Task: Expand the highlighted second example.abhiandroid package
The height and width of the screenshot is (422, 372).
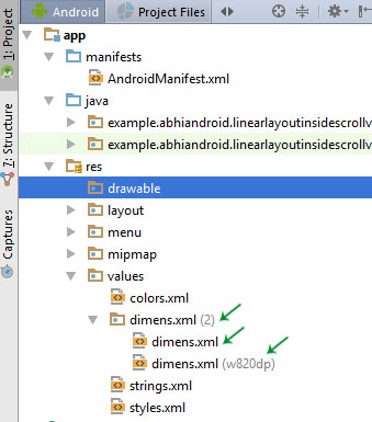Action: [71, 144]
